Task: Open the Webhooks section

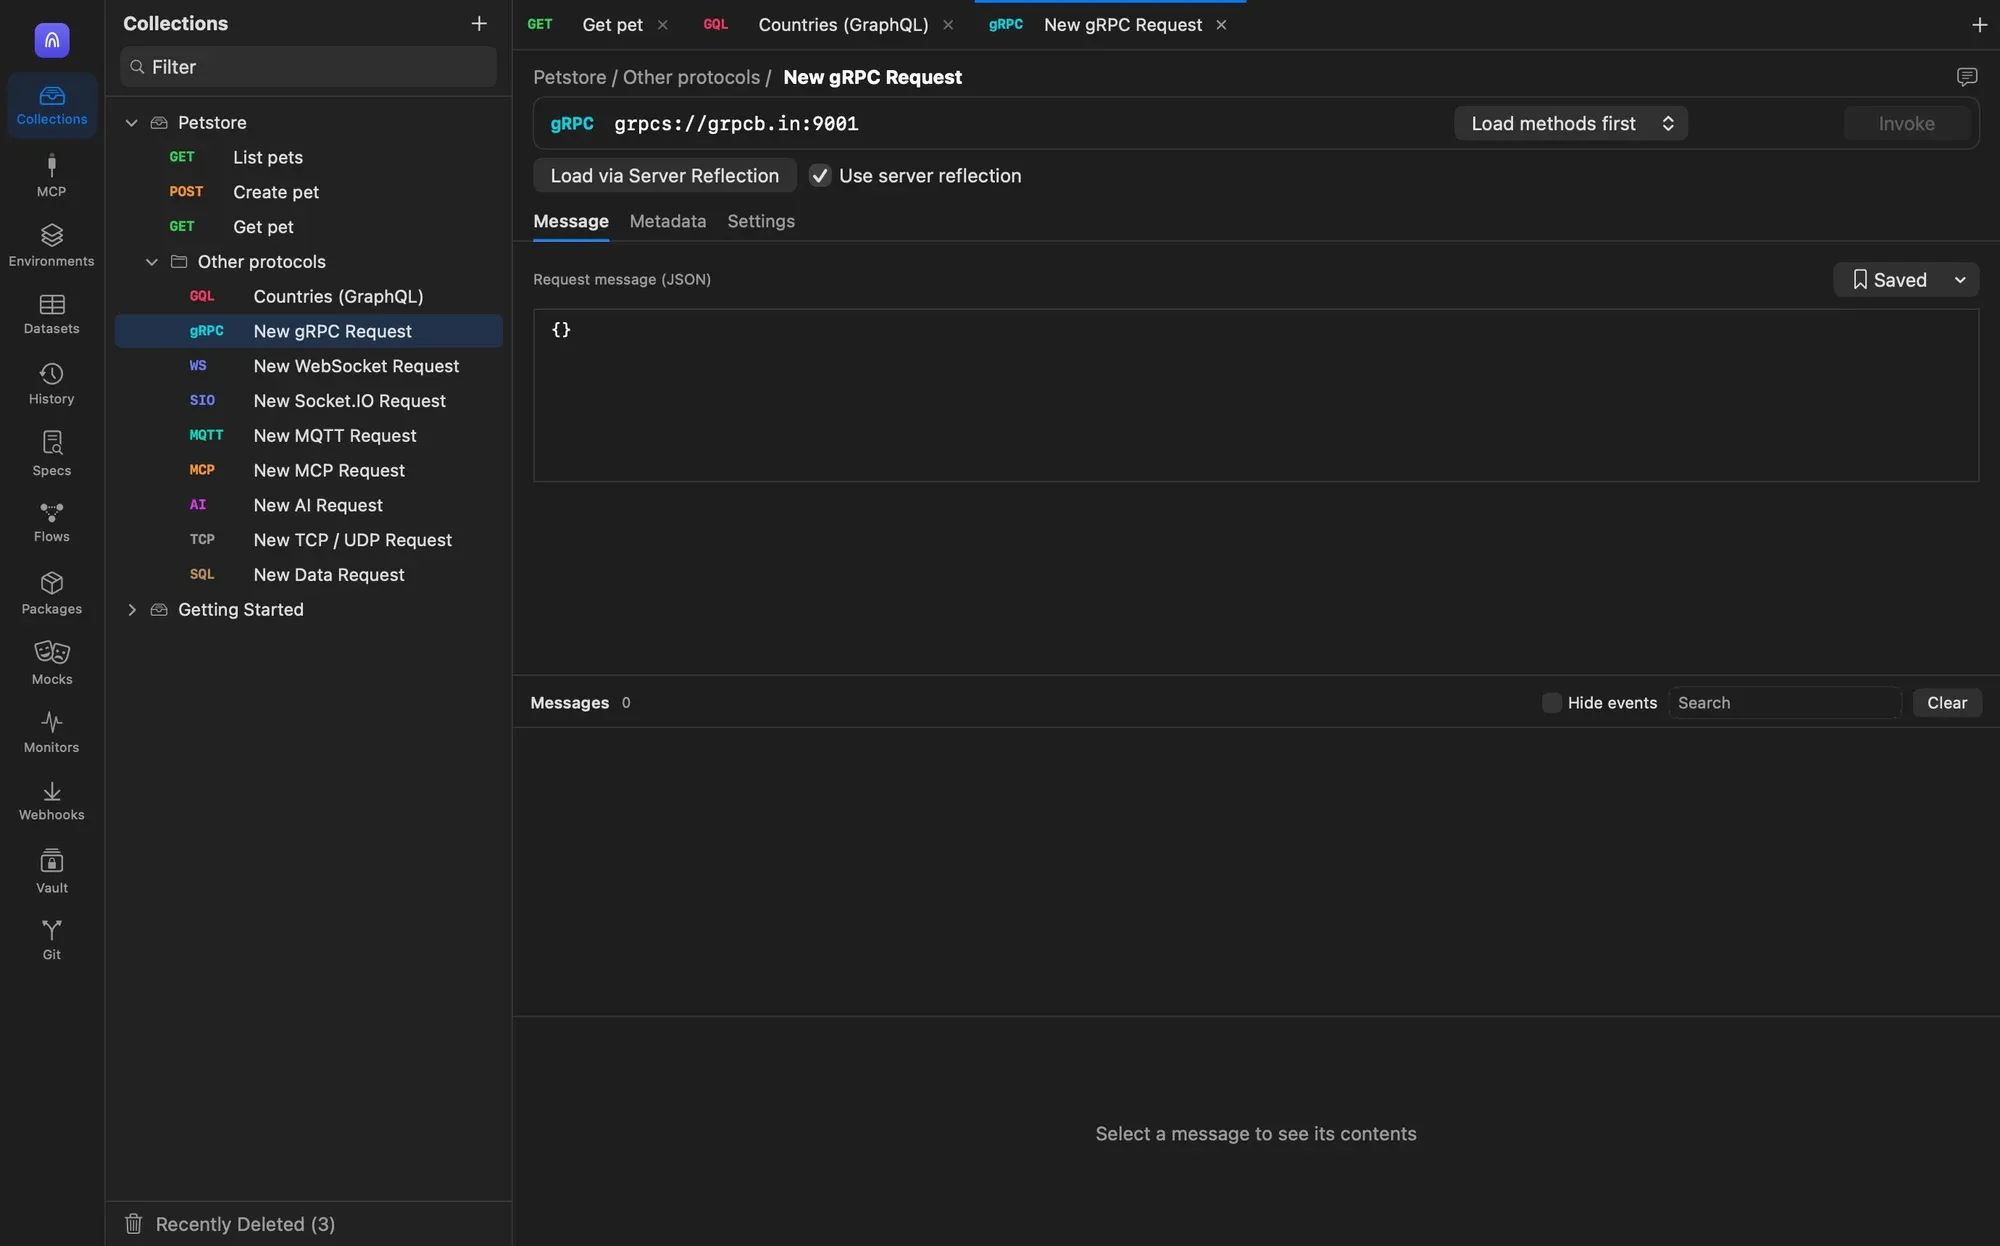Action: [x=51, y=801]
